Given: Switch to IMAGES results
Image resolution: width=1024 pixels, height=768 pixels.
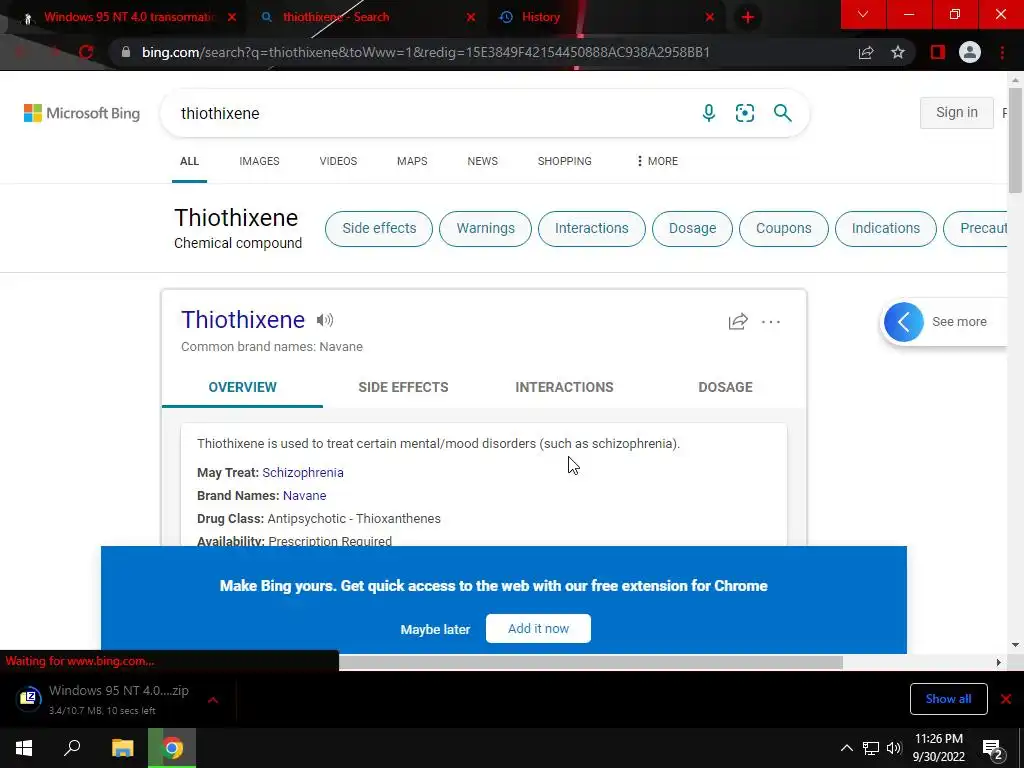Looking at the screenshot, I should click(259, 161).
